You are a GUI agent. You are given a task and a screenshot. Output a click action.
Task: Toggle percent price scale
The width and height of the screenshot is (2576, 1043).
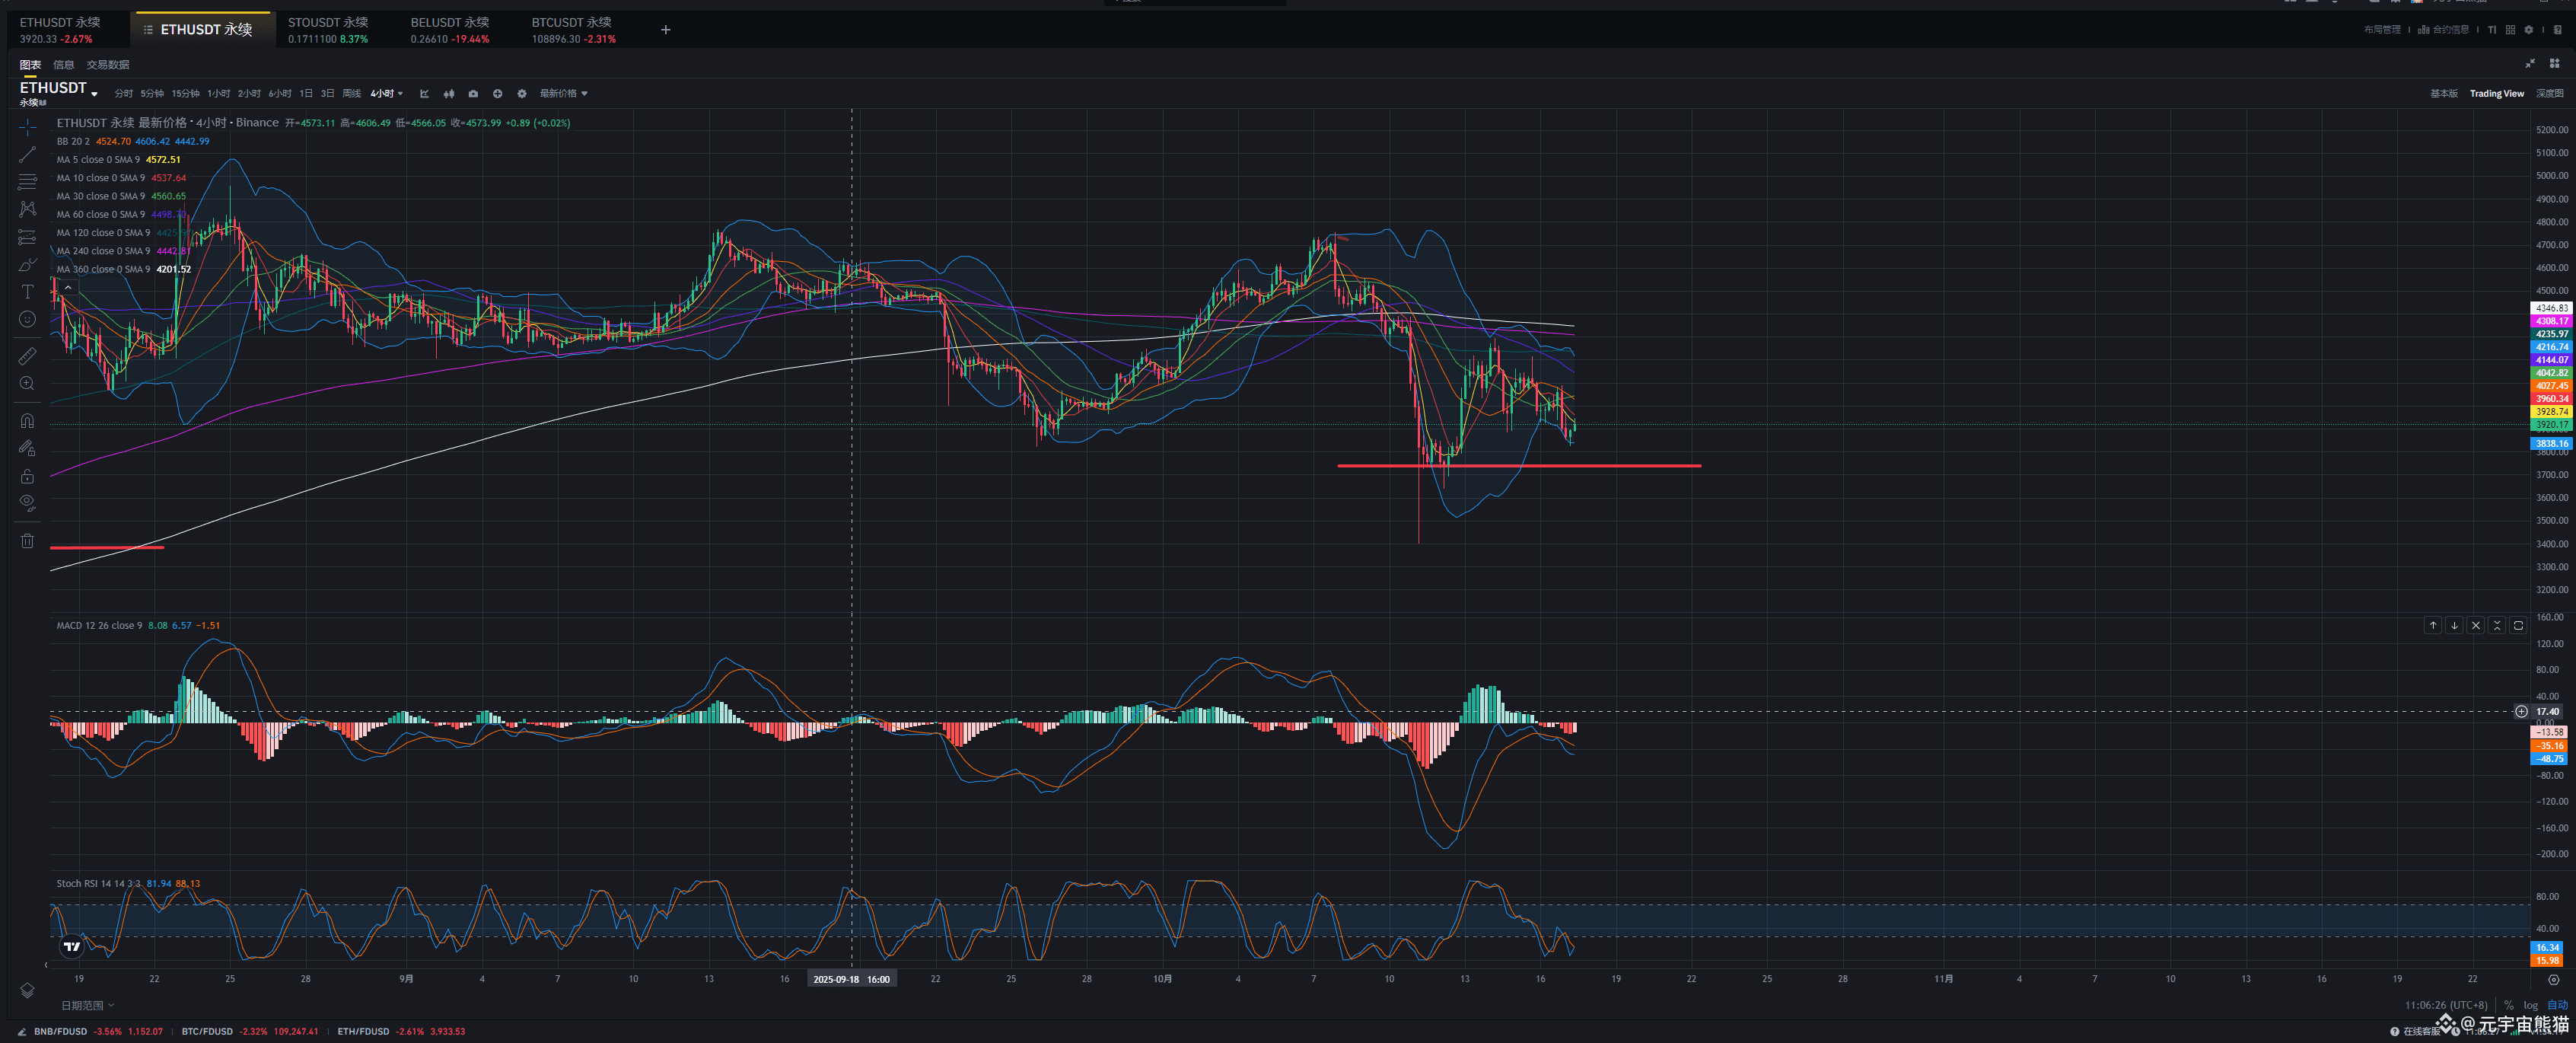[x=2508, y=1005]
